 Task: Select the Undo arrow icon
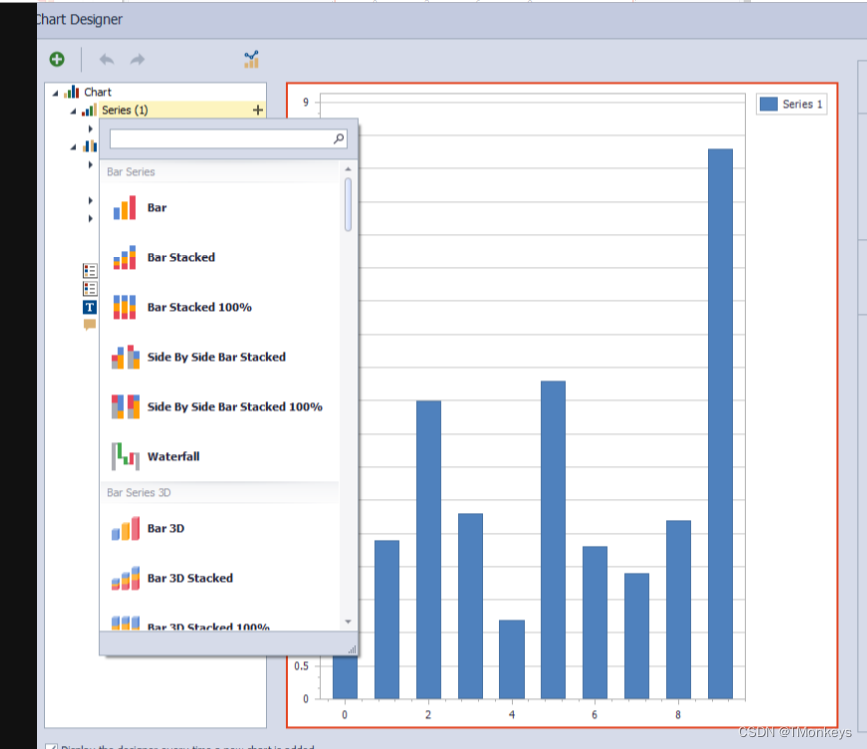click(106, 59)
